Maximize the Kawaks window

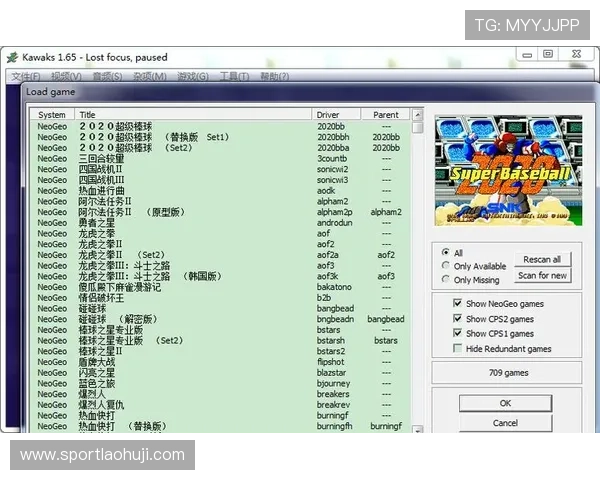coord(548,54)
